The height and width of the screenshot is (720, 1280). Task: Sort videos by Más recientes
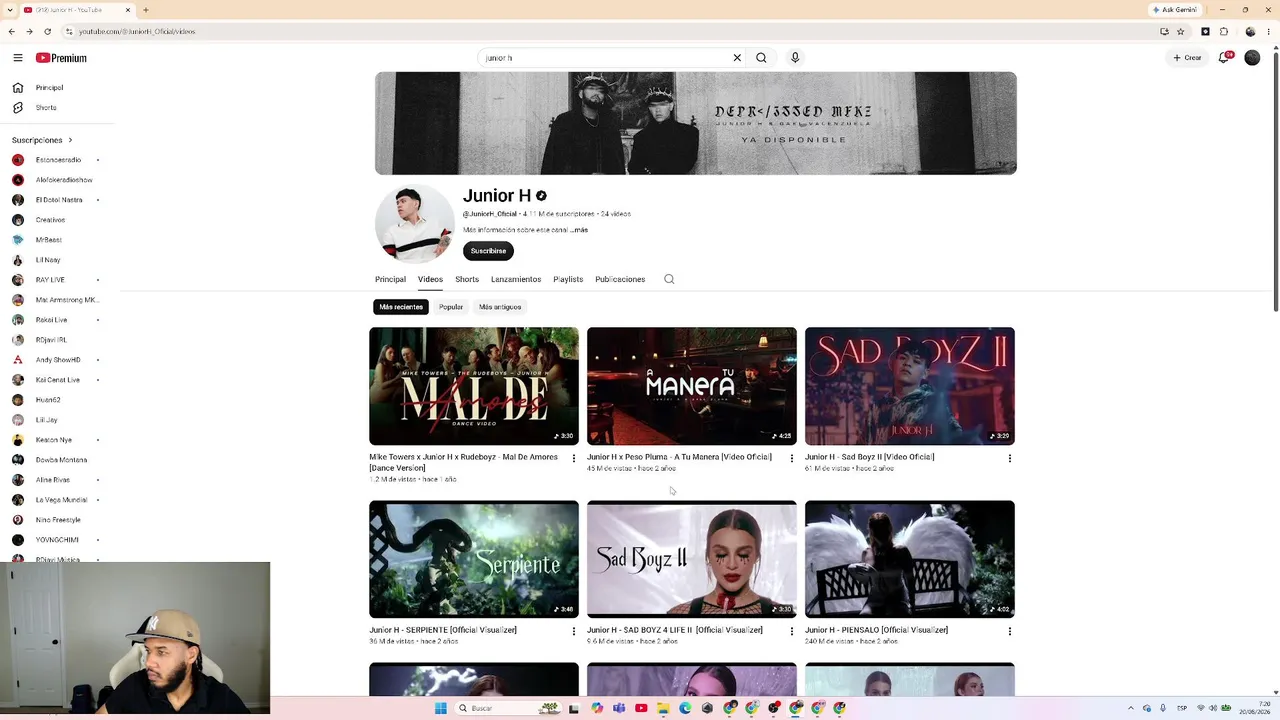click(401, 307)
